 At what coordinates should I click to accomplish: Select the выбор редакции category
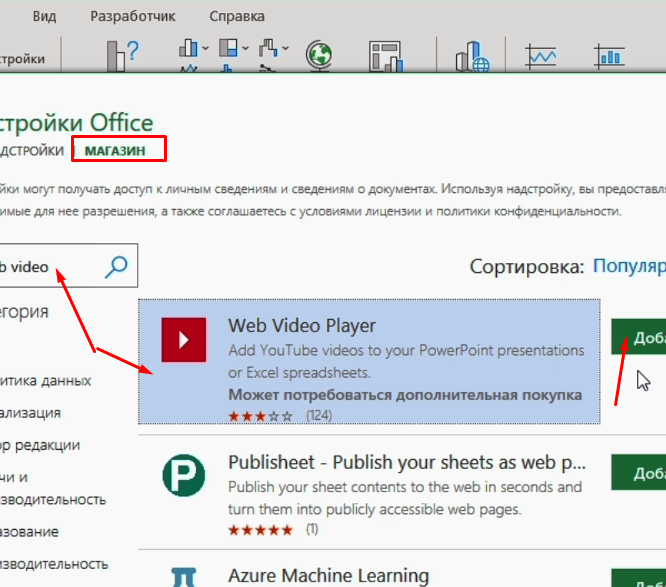click(x=40, y=445)
